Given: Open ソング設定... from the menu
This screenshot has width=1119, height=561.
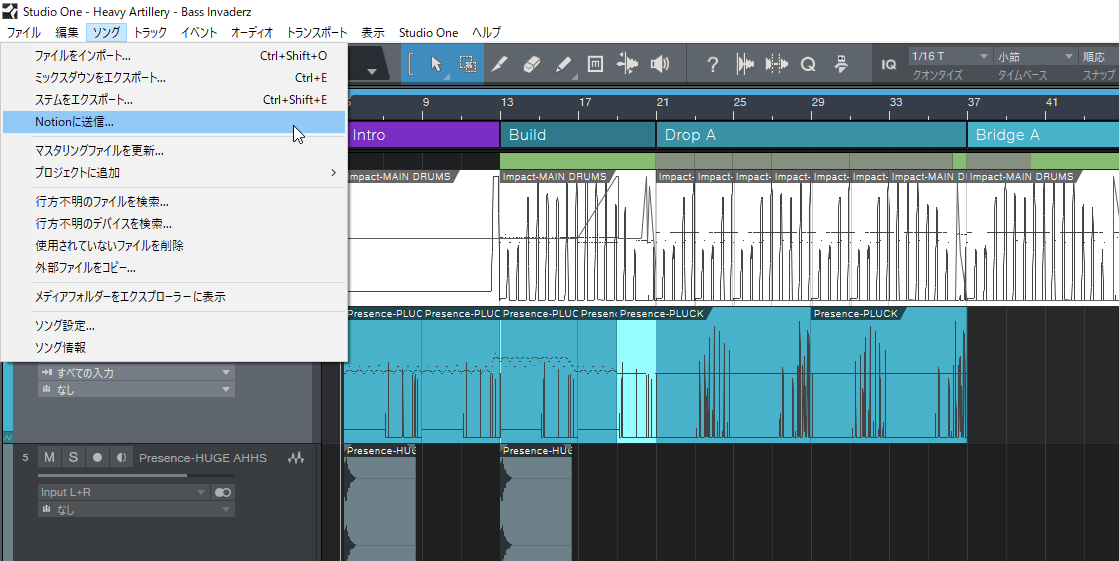Looking at the screenshot, I should (x=174, y=325).
